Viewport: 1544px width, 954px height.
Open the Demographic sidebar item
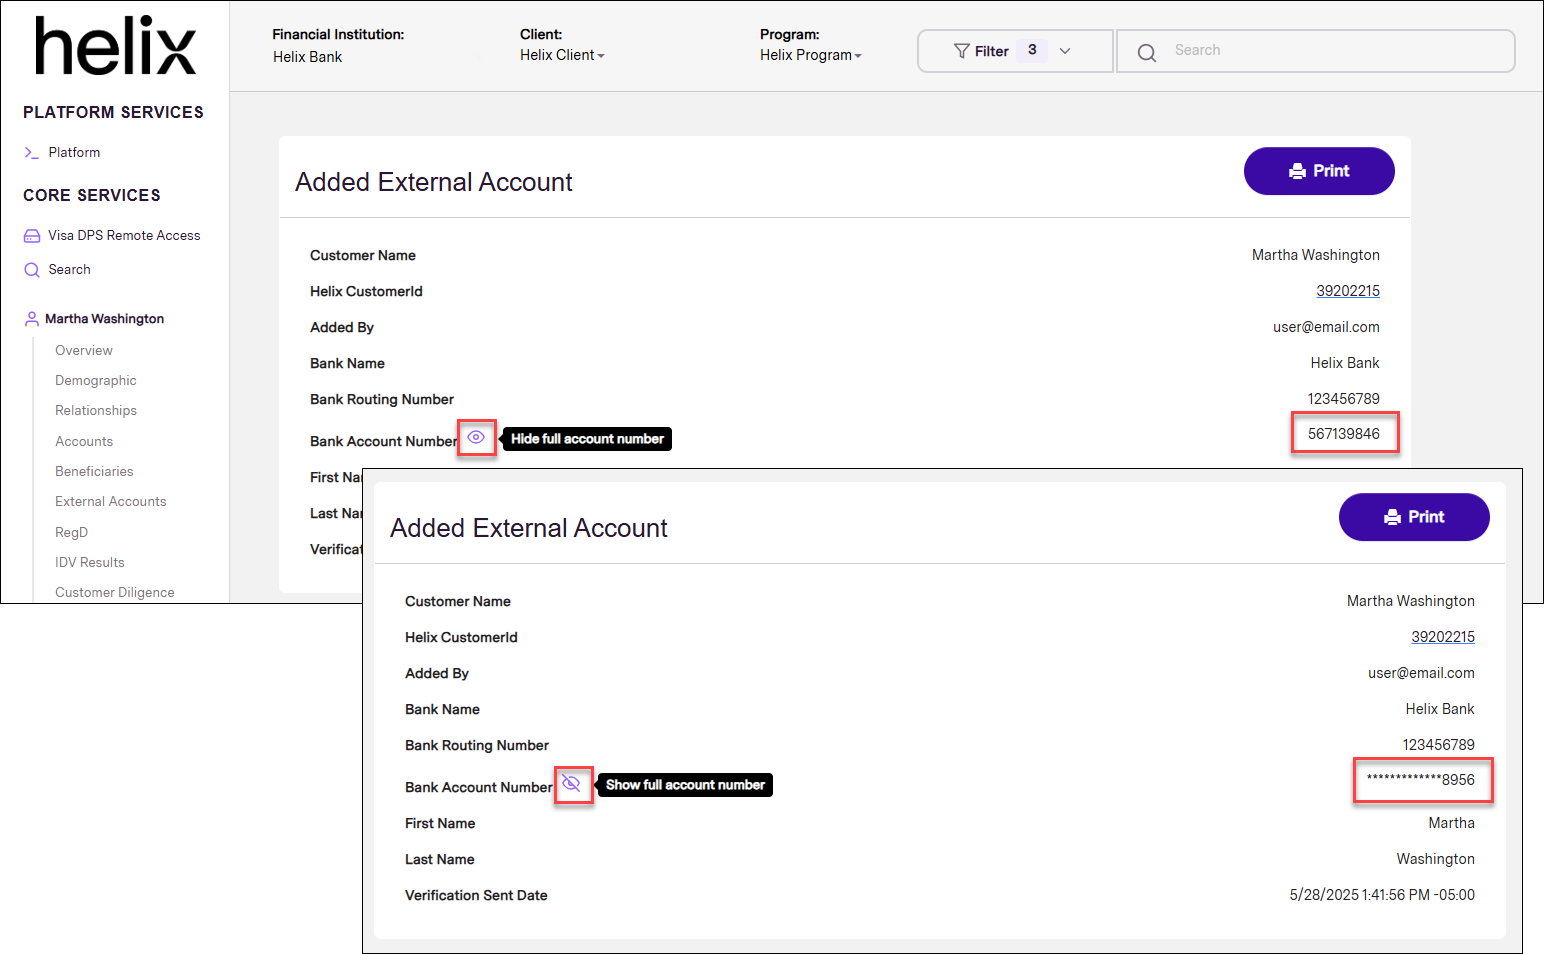(96, 381)
